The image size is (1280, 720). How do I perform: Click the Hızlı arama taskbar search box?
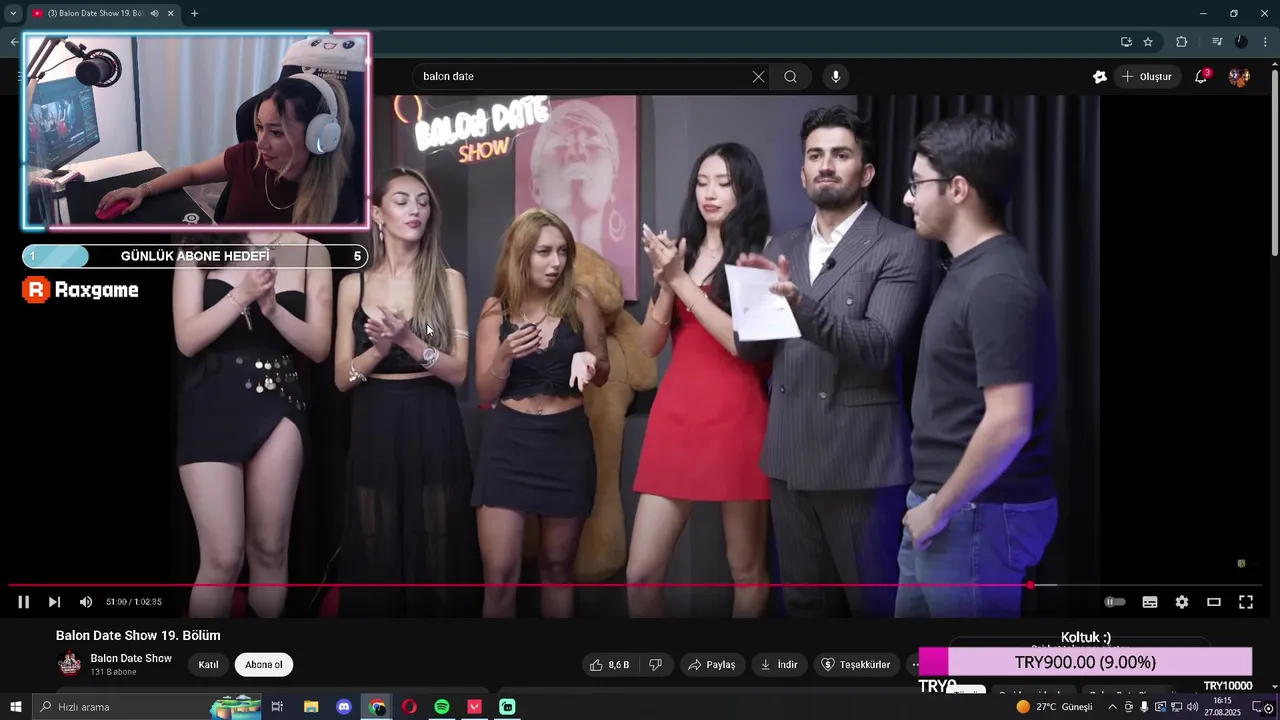click(147, 707)
